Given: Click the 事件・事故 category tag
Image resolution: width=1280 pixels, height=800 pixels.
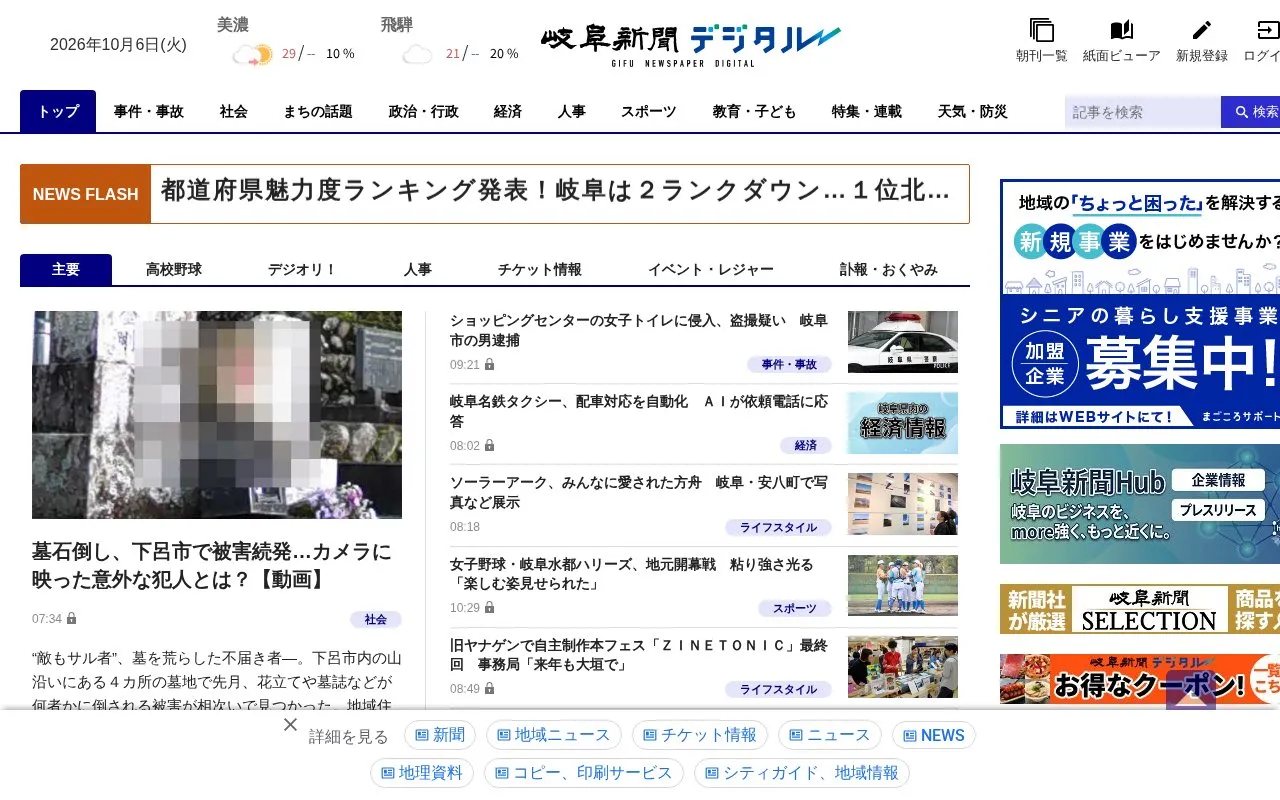Looking at the screenshot, I should 789,365.
